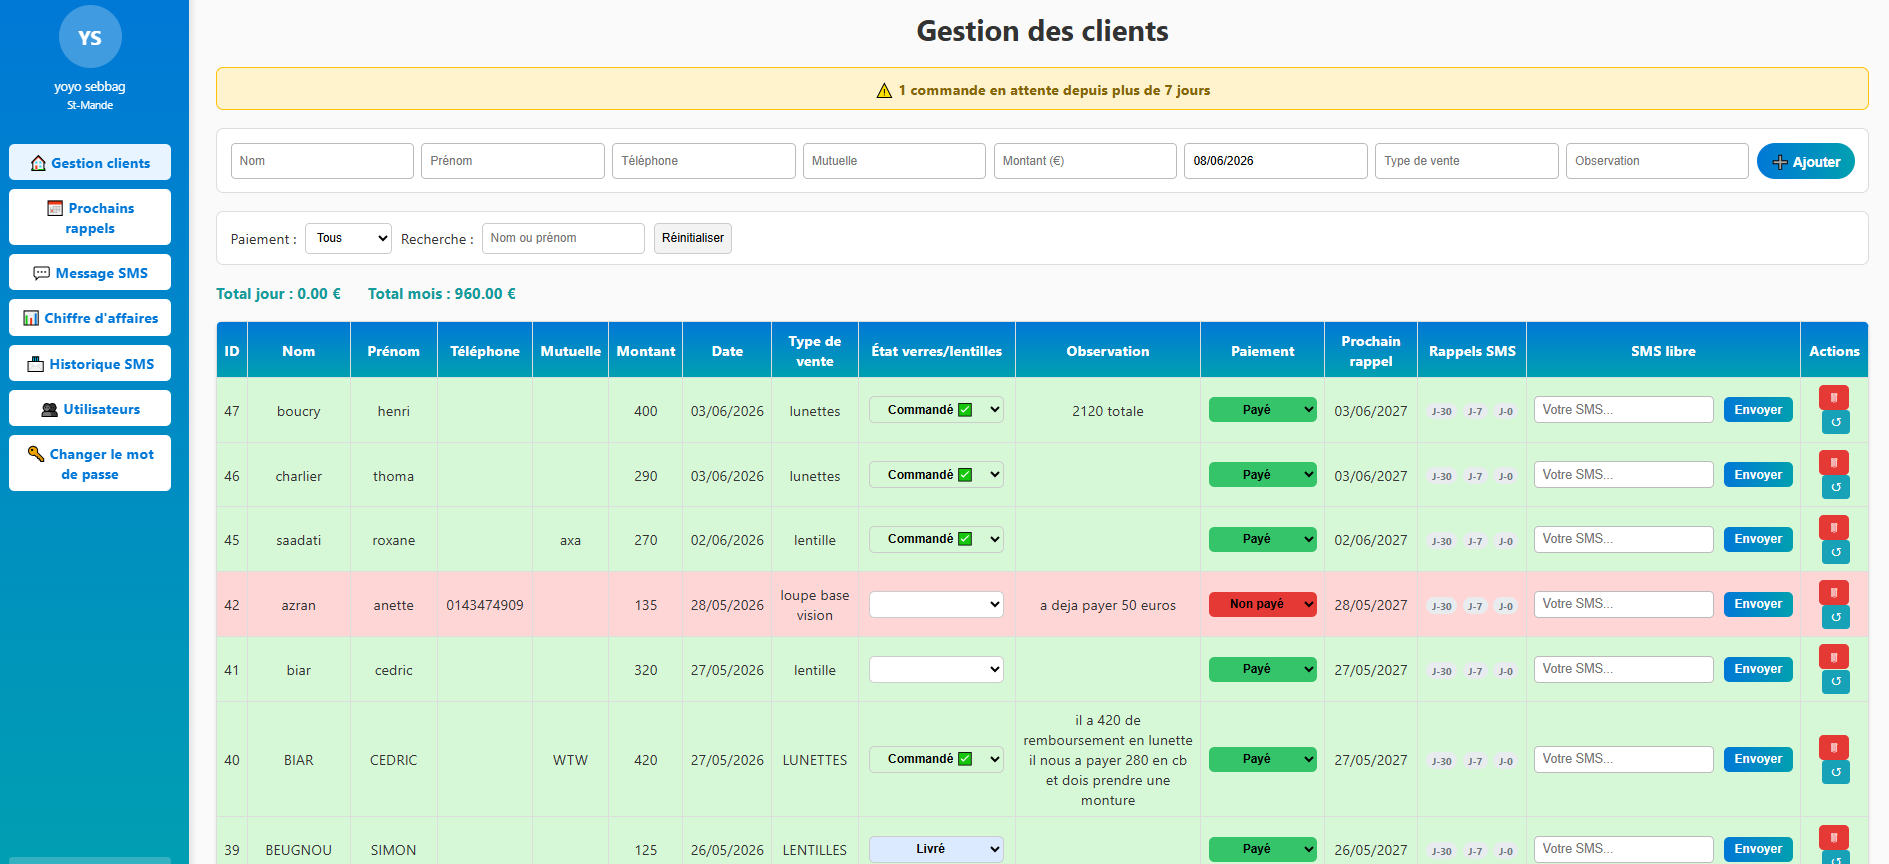Open the Non payé payment dropdown for azran

(x=1262, y=604)
